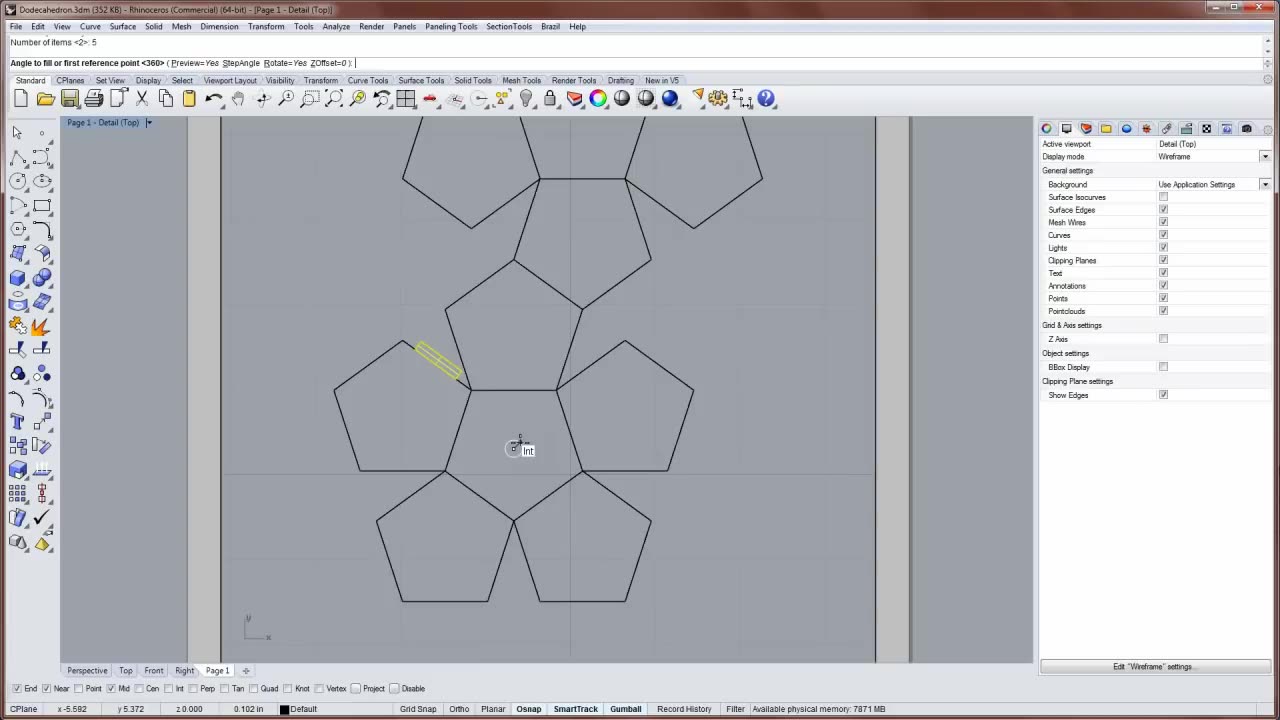Switch to the Curve Tools toolbar tab
The width and height of the screenshot is (1280, 720).
click(x=368, y=80)
